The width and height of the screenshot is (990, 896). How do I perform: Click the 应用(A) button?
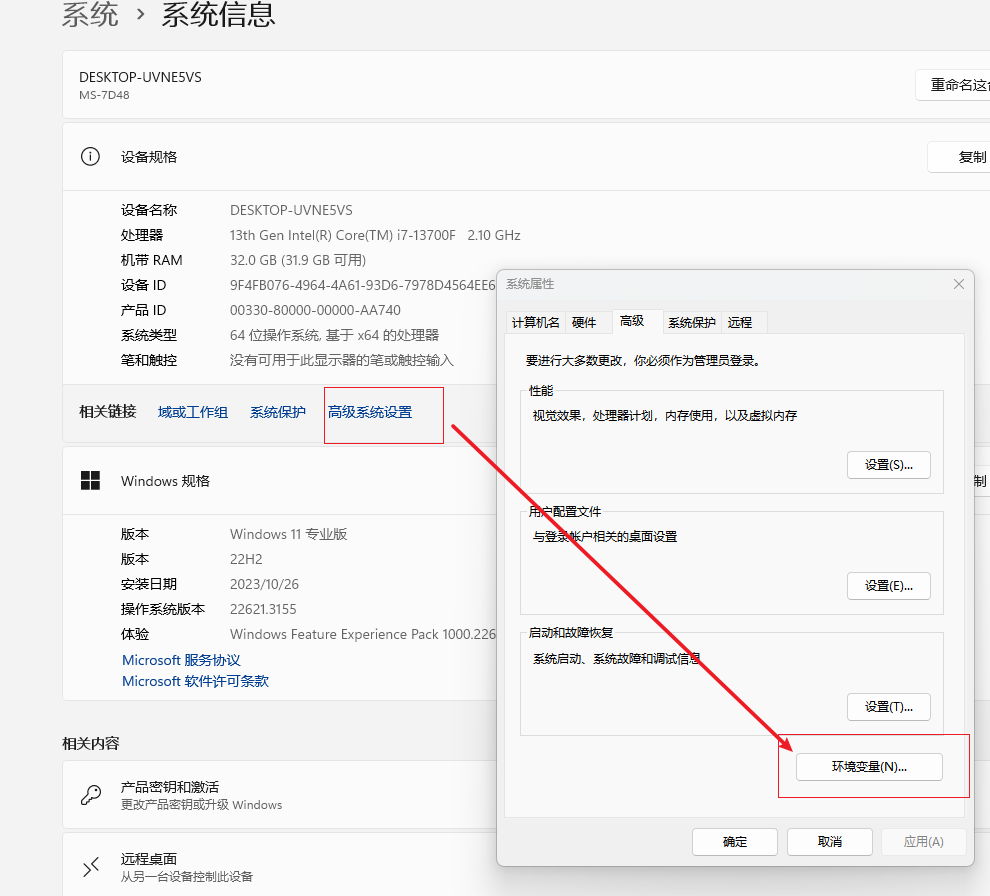click(x=923, y=842)
